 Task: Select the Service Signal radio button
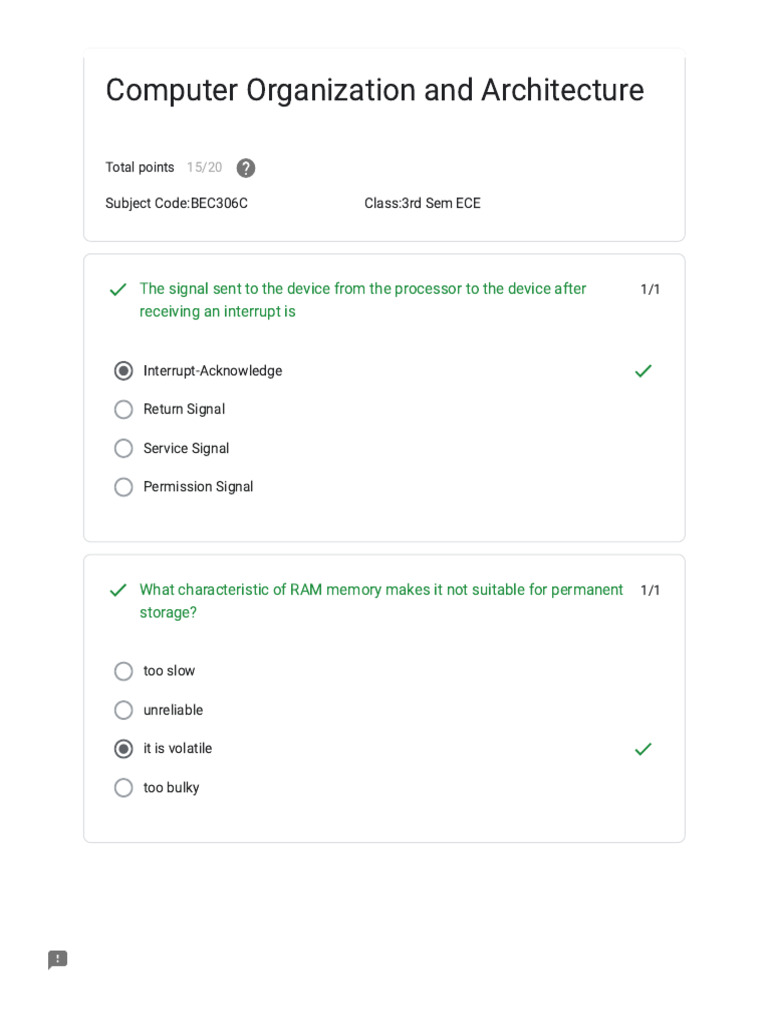pos(124,449)
